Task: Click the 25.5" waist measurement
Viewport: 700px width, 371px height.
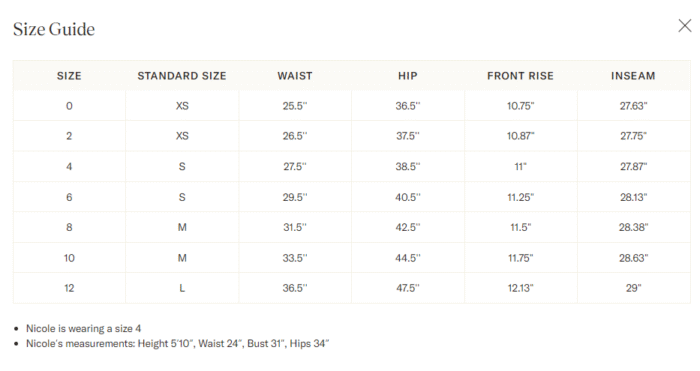Action: pos(295,106)
